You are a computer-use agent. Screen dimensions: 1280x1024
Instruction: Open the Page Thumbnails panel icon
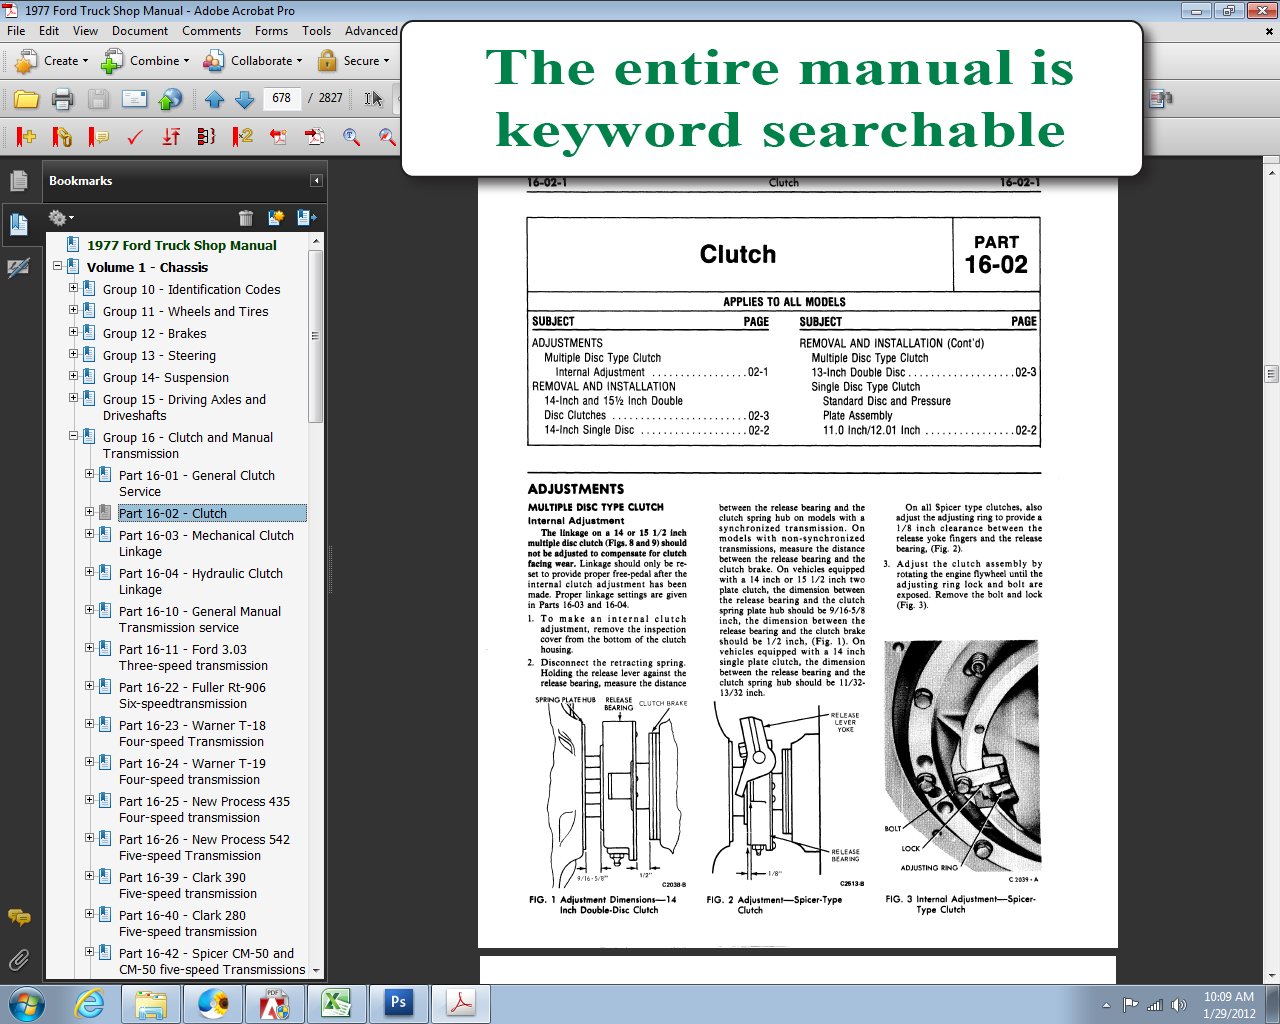tap(21, 180)
